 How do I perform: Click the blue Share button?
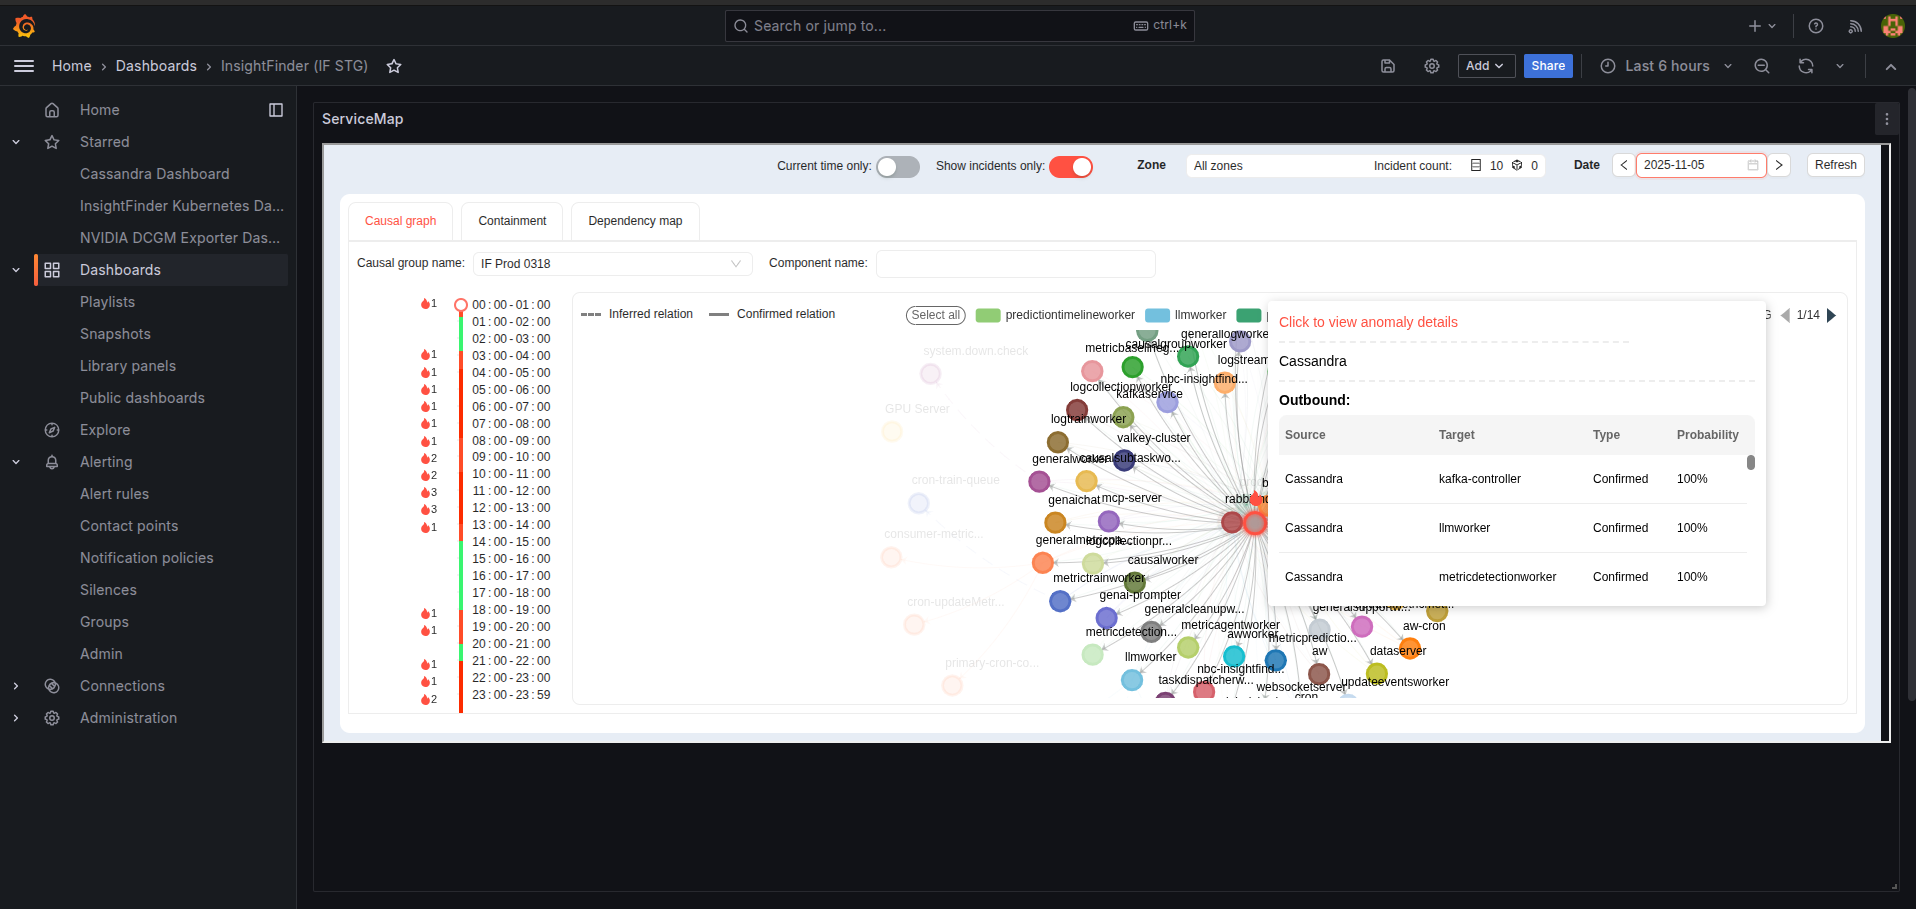[1547, 66]
